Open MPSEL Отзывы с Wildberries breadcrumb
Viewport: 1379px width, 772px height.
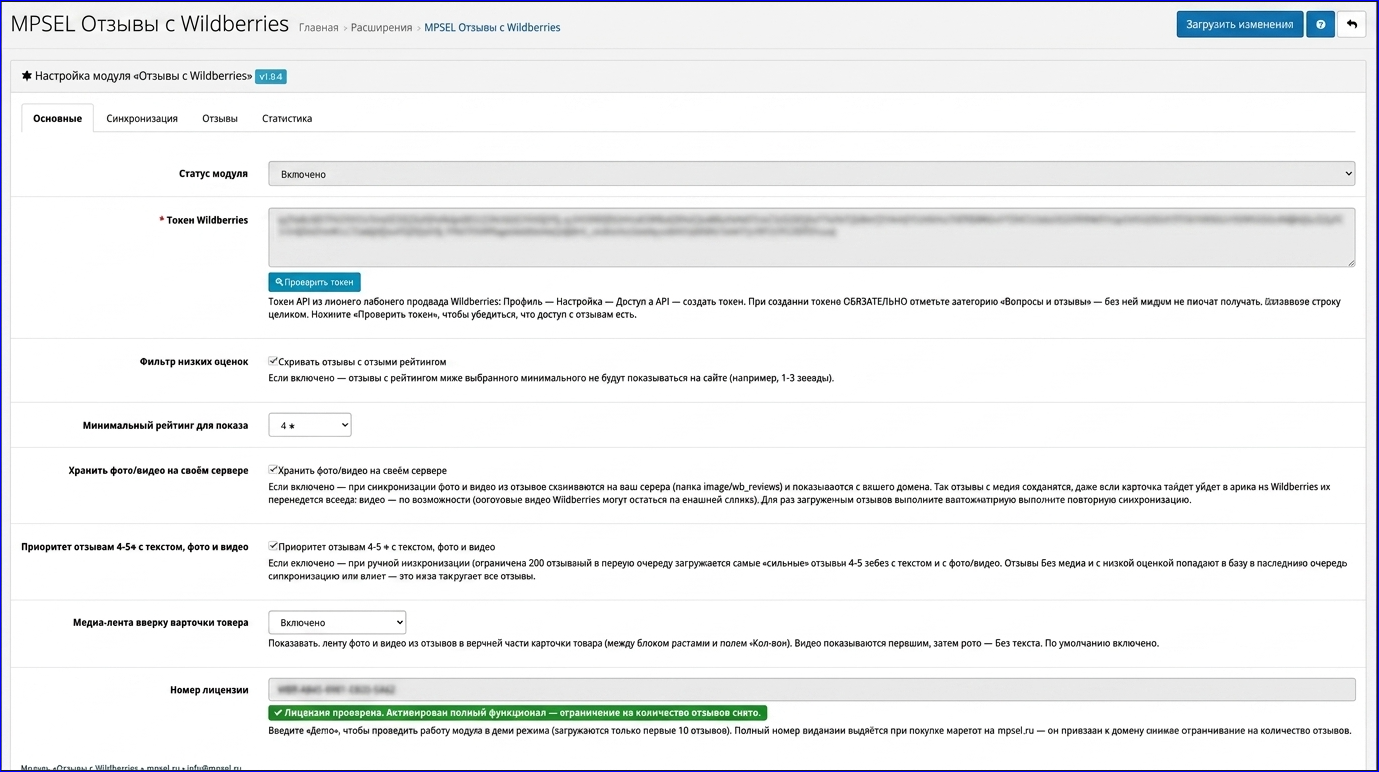[492, 28]
